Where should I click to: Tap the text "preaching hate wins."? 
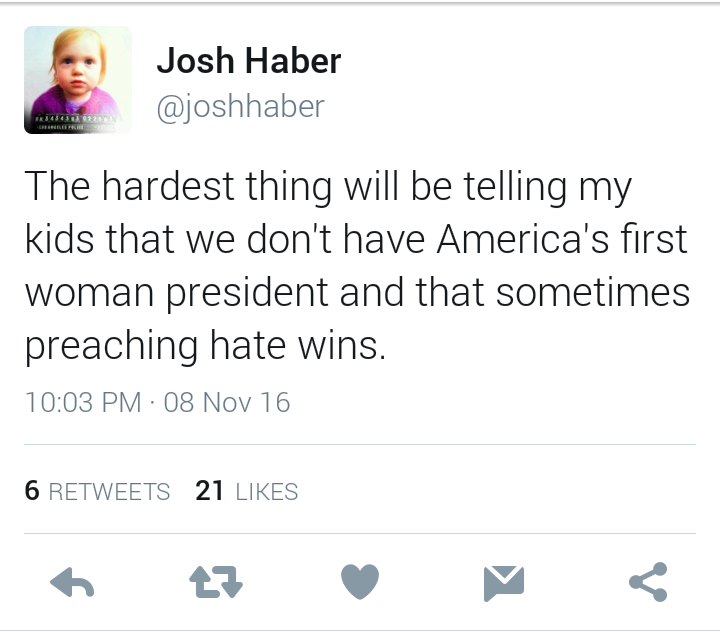[x=205, y=346]
